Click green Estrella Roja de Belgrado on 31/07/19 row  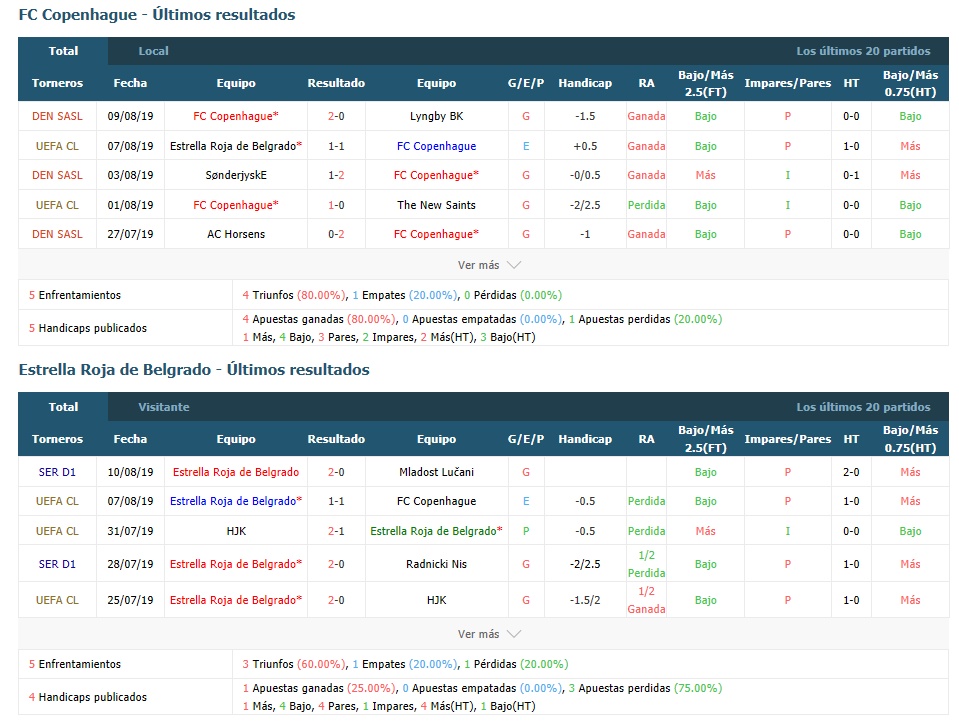tap(437, 531)
